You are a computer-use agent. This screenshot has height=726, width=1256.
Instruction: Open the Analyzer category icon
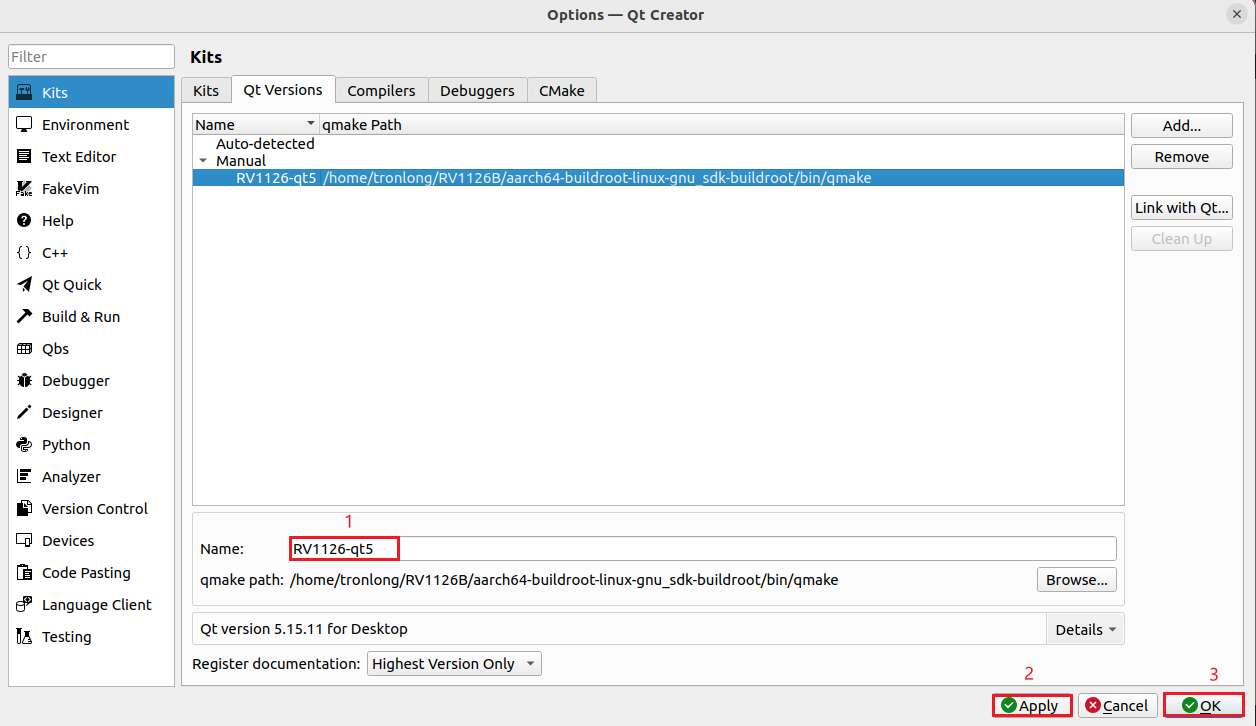coord(25,477)
